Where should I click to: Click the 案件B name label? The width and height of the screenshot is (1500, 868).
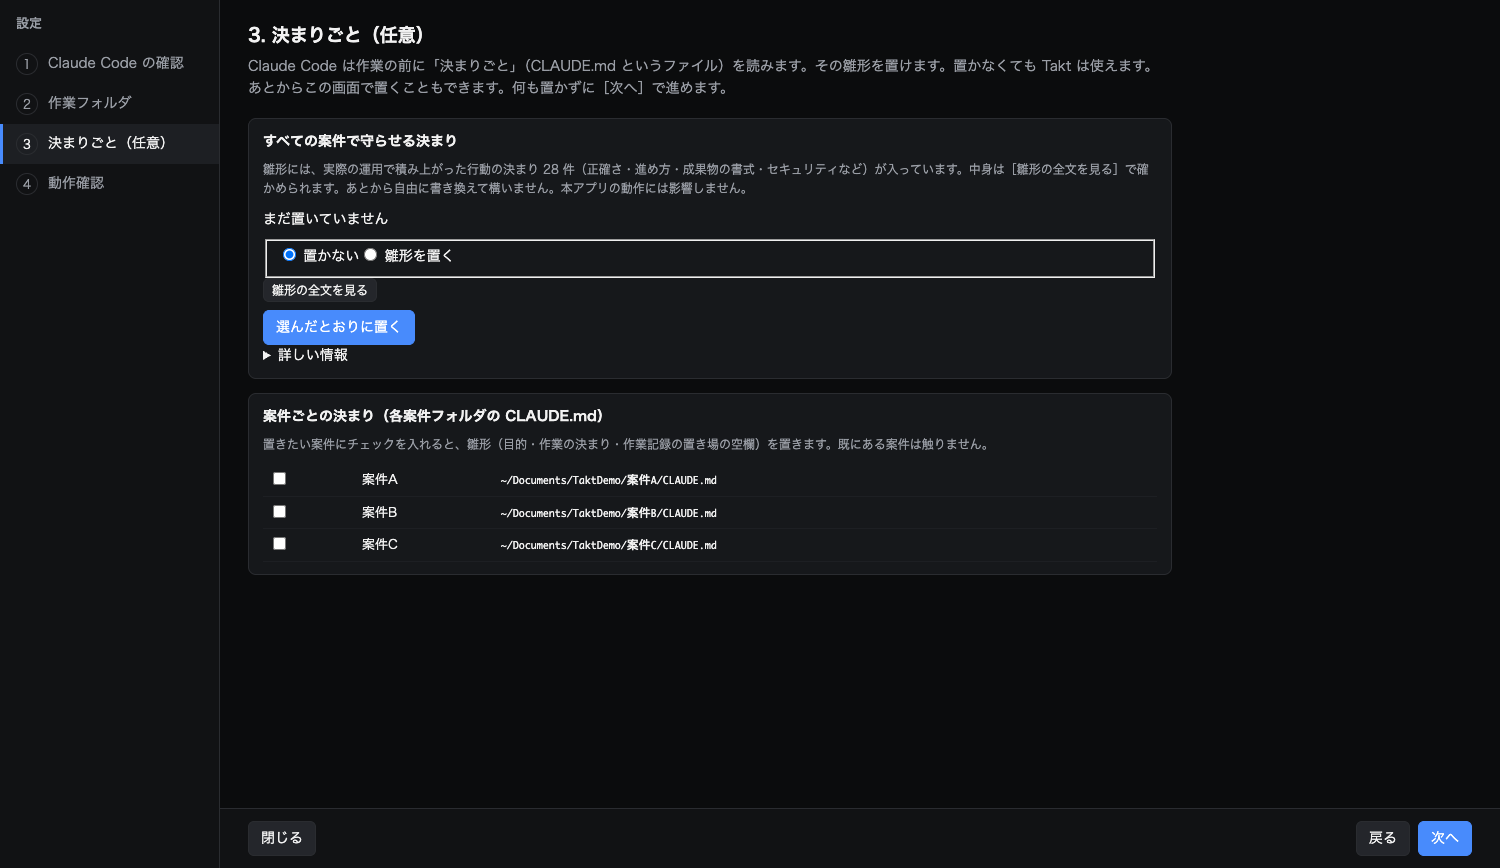coord(380,512)
